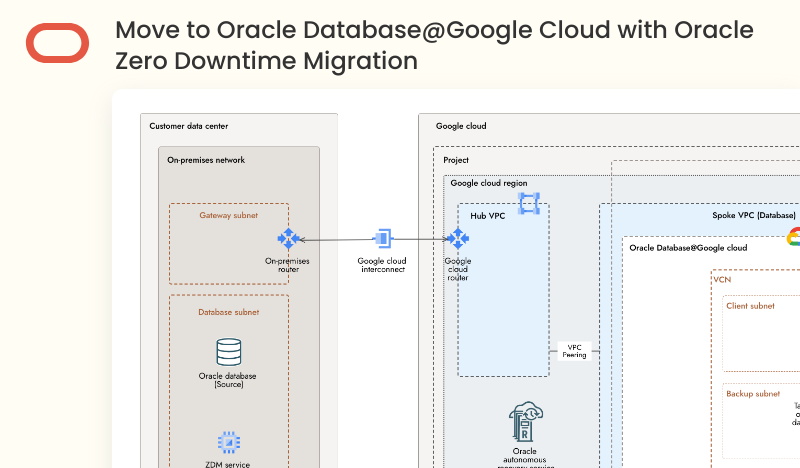
Task: Select the 'Gateway subnet' label
Action: pos(229,215)
